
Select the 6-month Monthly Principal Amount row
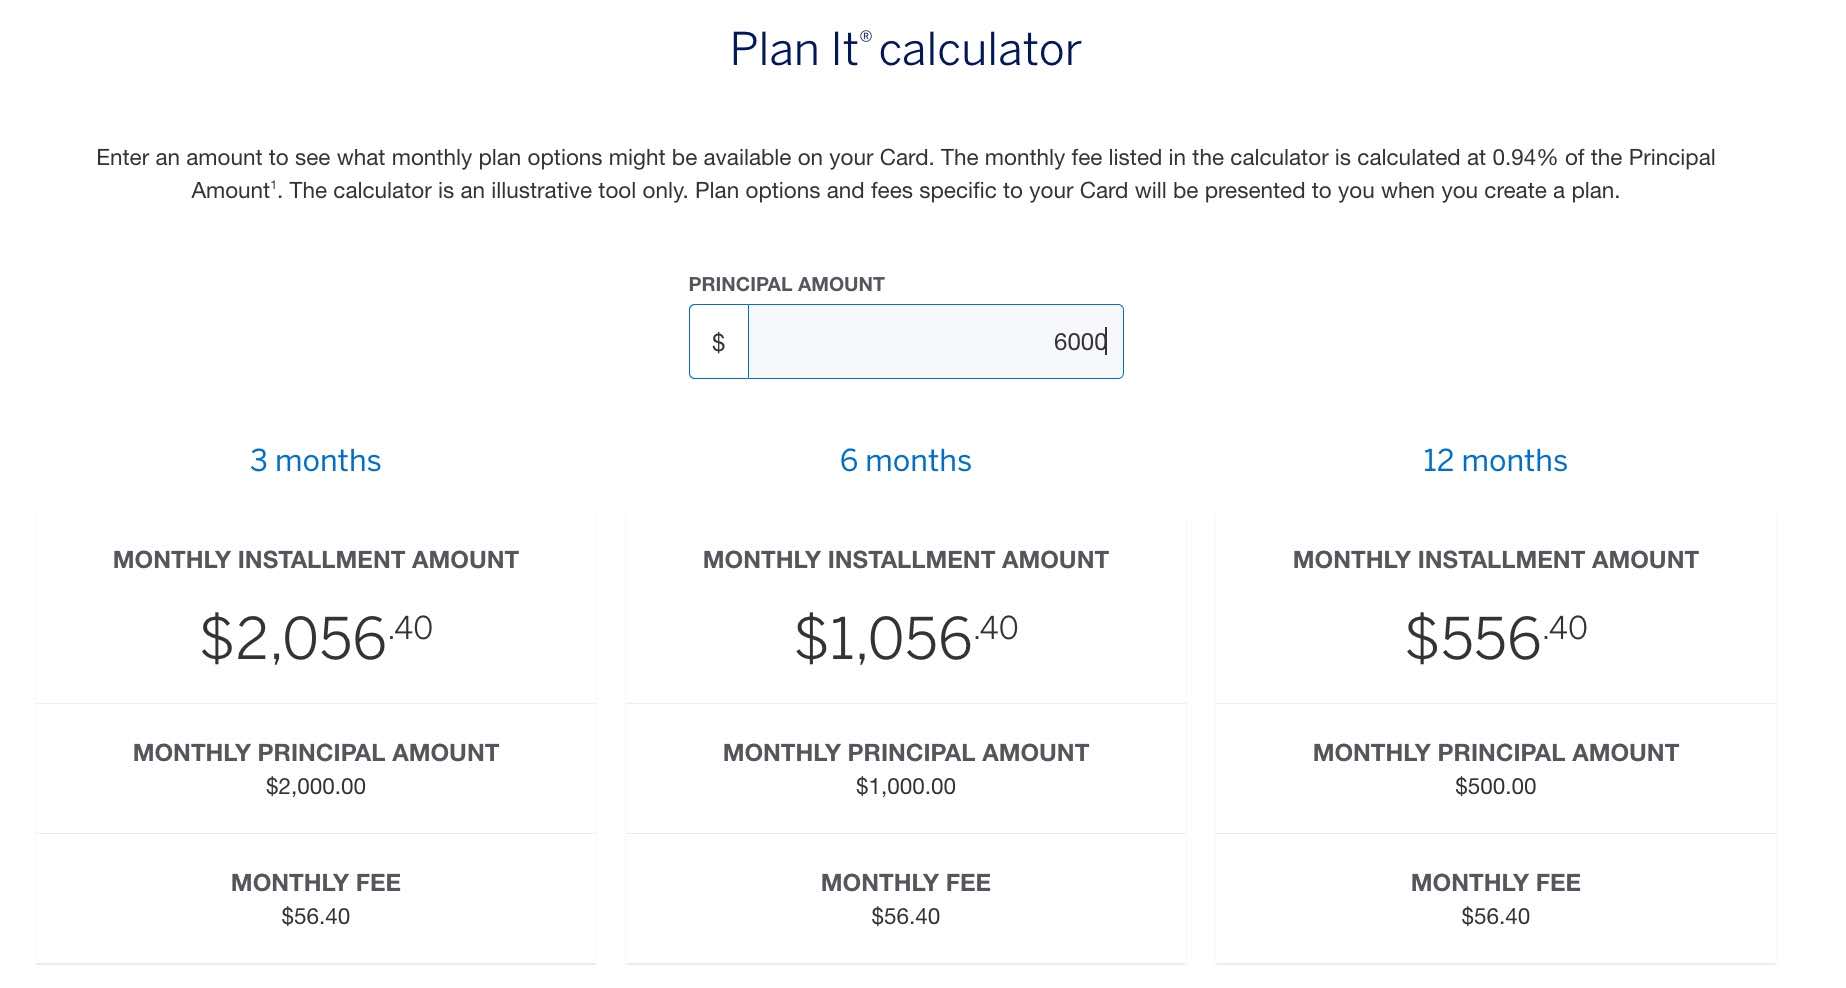(x=906, y=768)
